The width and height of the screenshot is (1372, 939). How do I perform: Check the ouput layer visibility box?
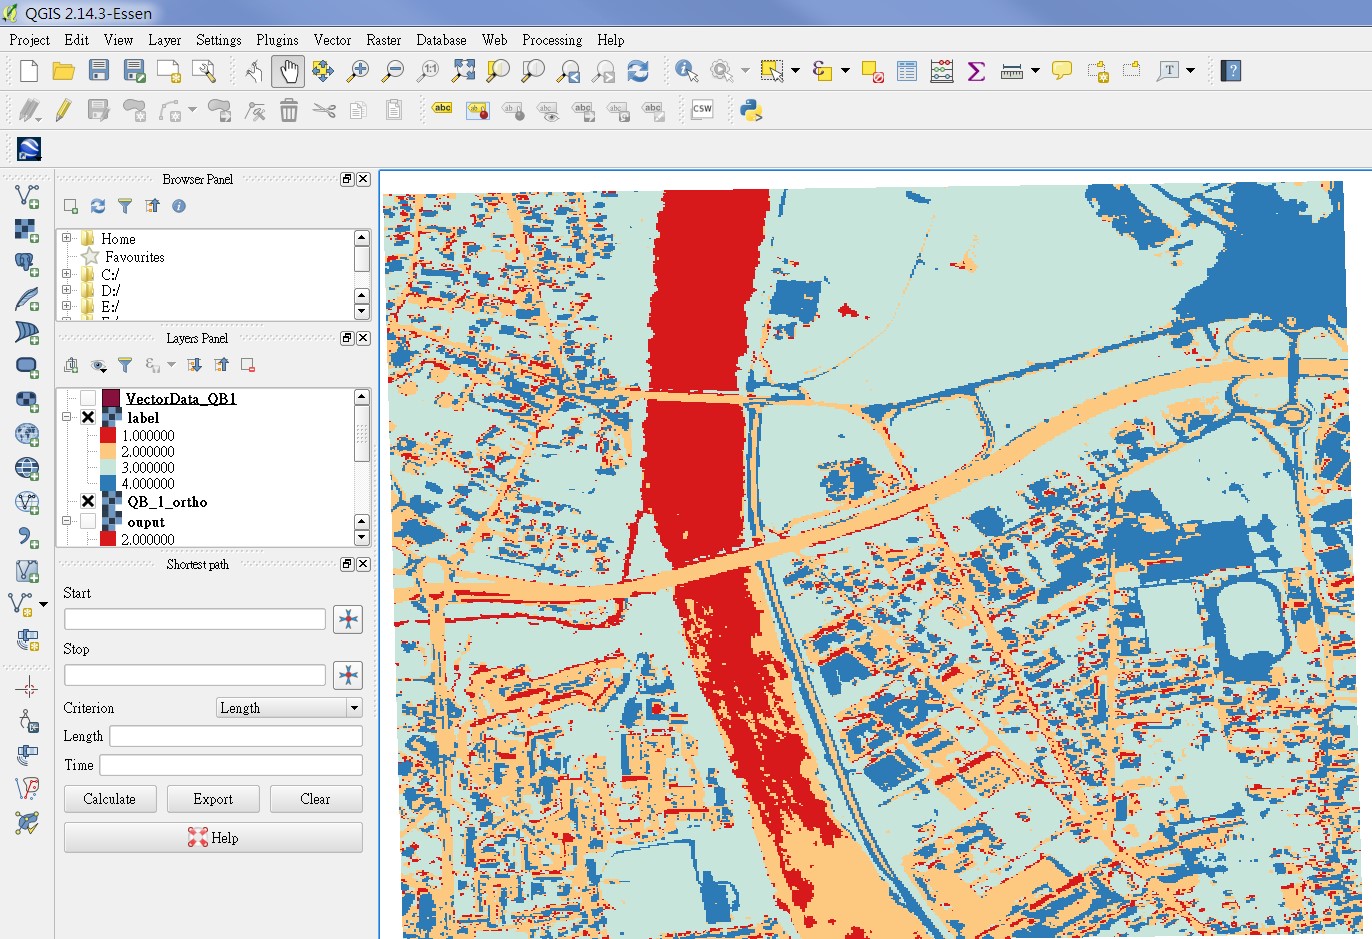pos(88,521)
